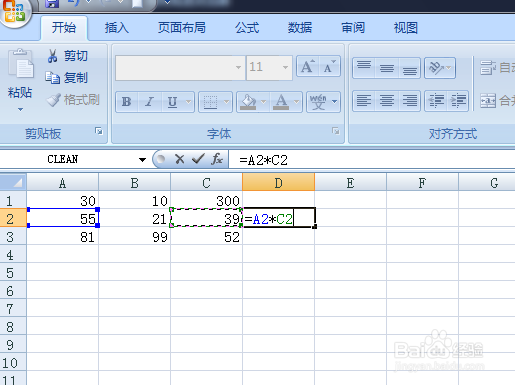Open clipboard group dialog launcher
This screenshot has height=385, width=515.
99,131
